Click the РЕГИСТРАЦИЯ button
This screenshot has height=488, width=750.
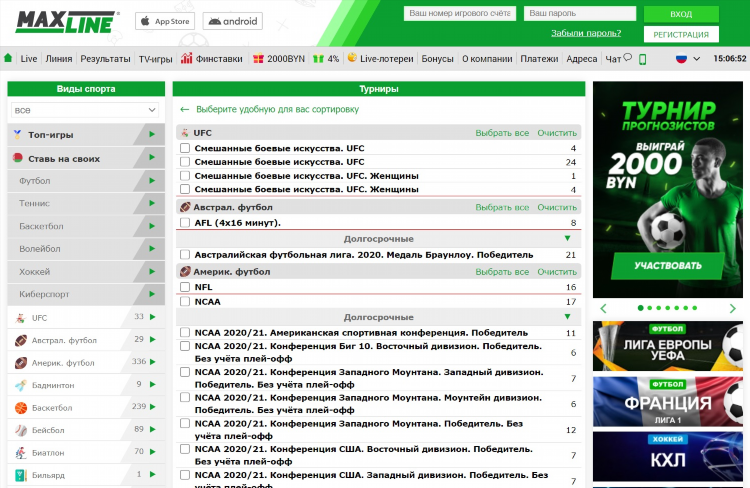681,34
